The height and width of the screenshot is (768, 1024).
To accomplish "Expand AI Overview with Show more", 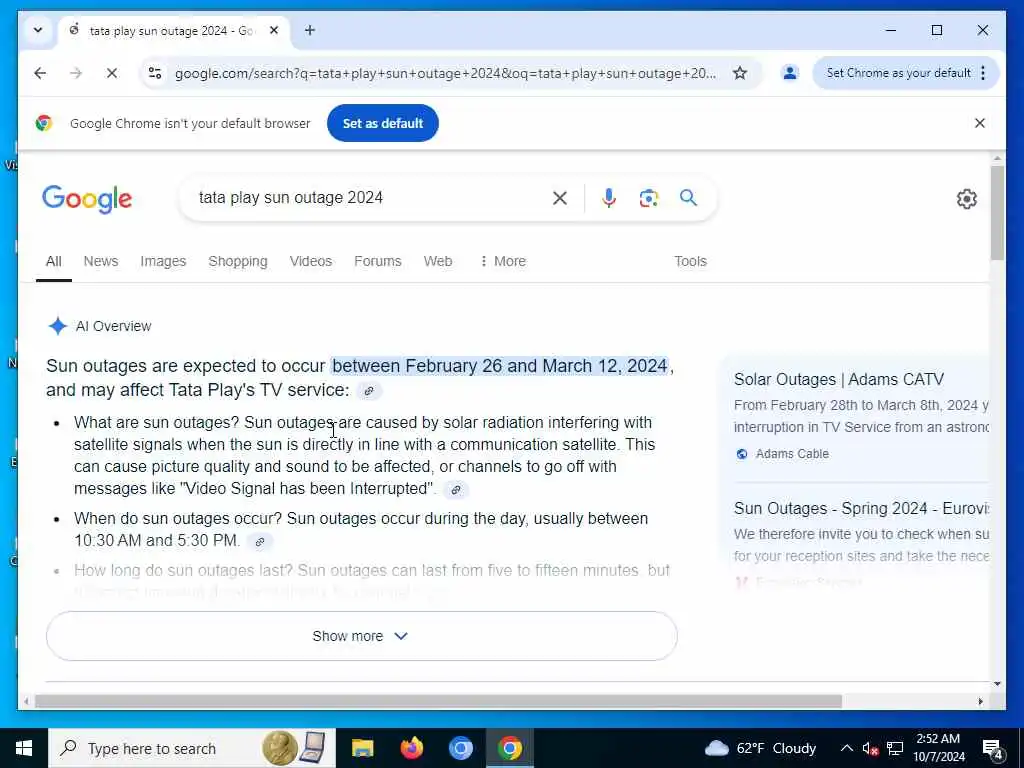I will (362, 636).
